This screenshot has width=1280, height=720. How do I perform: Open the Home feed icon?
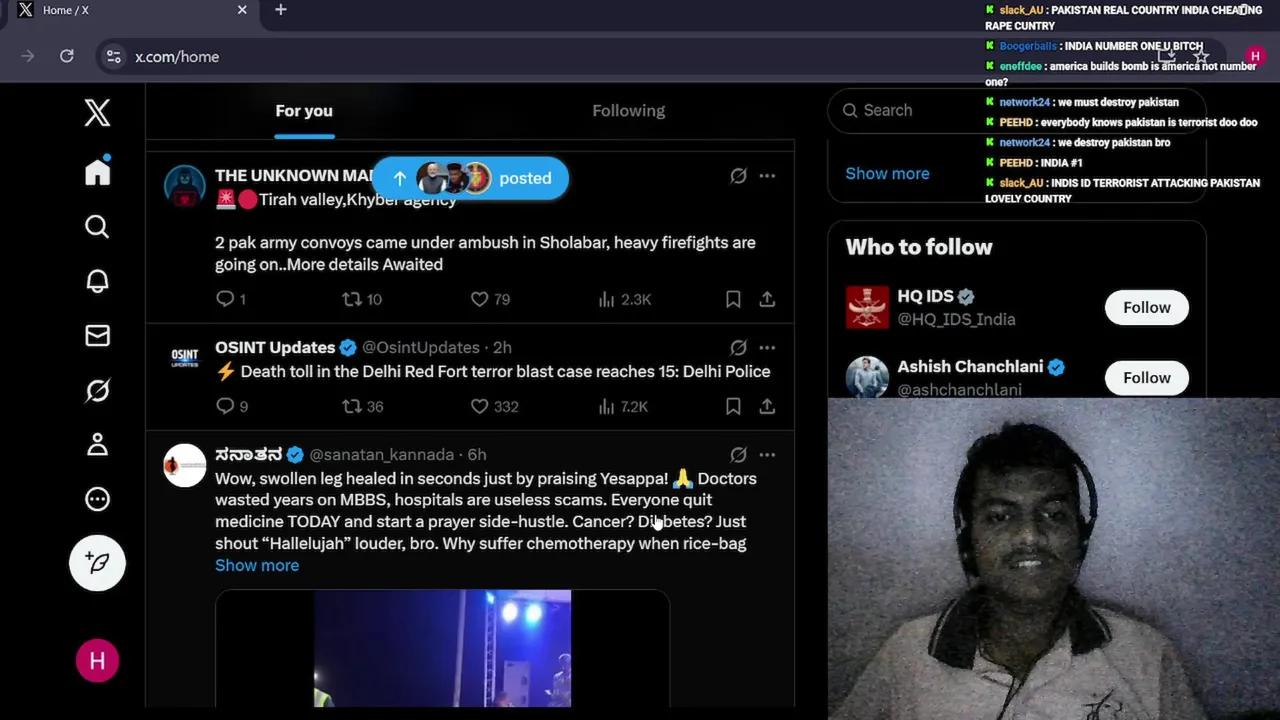click(x=97, y=171)
